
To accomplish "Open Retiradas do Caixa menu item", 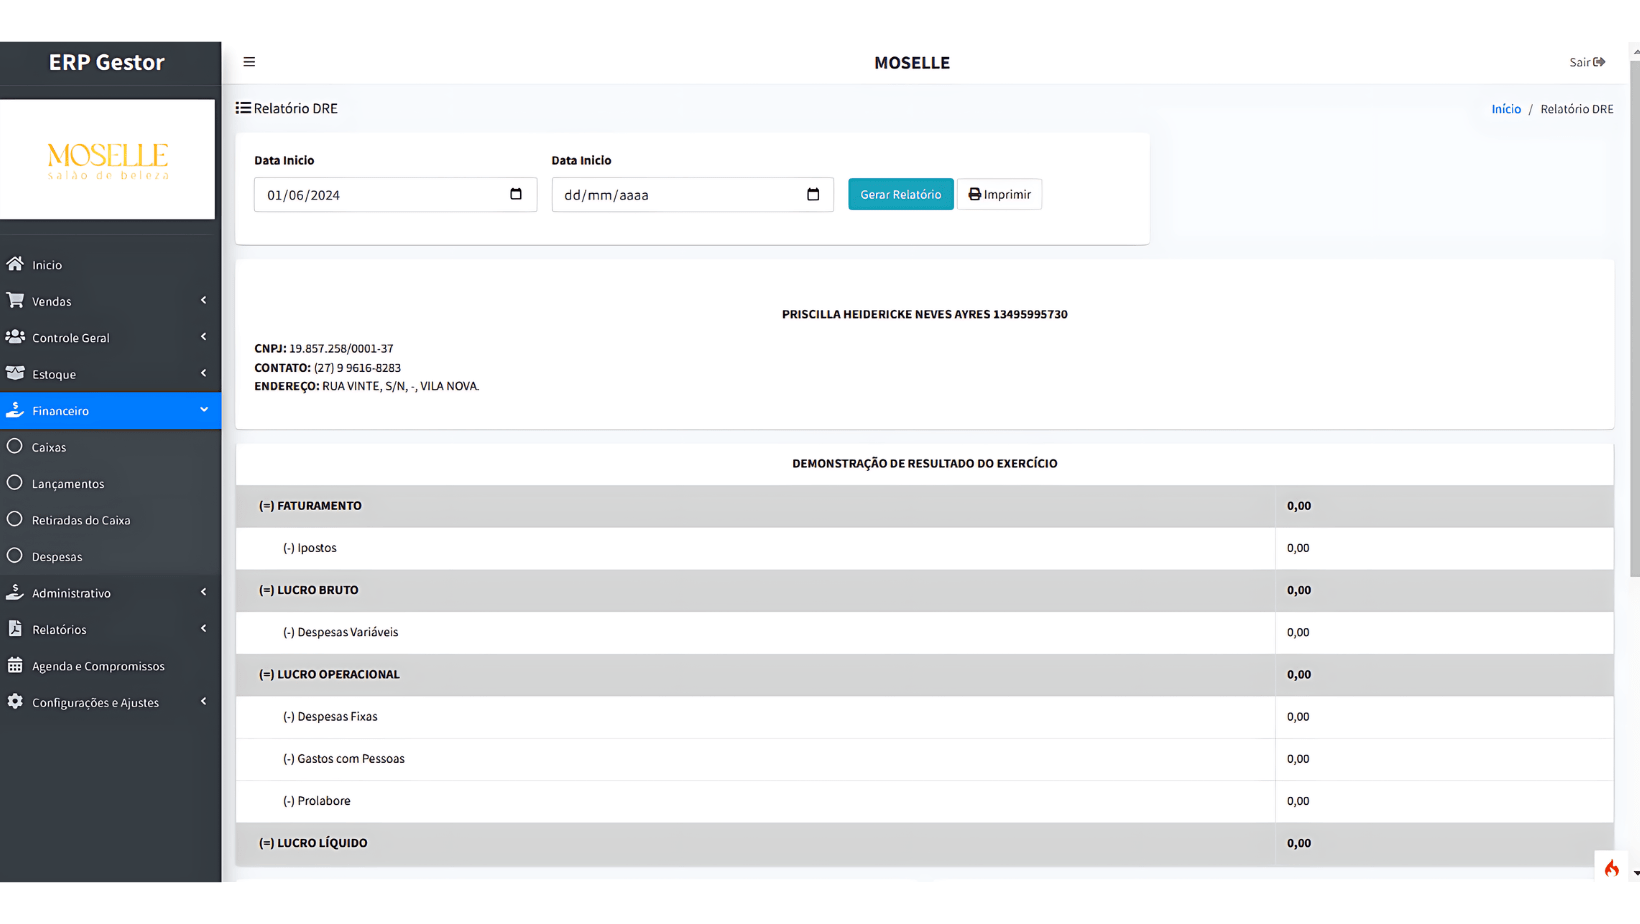I will [x=81, y=520].
